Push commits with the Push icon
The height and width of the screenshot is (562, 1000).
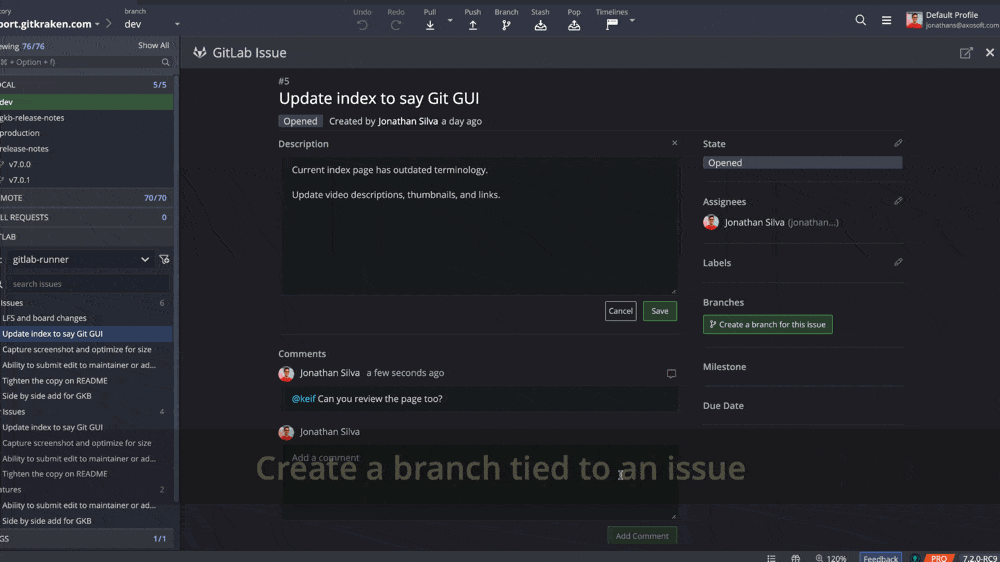(473, 25)
